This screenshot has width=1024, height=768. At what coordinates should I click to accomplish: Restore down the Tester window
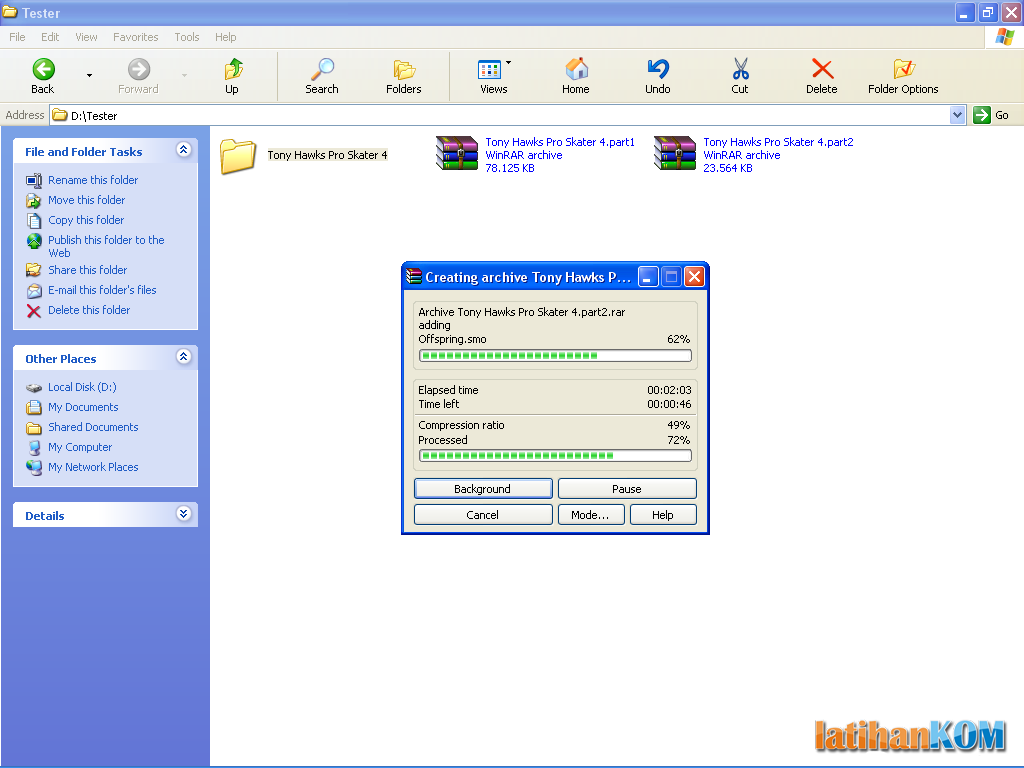point(988,12)
